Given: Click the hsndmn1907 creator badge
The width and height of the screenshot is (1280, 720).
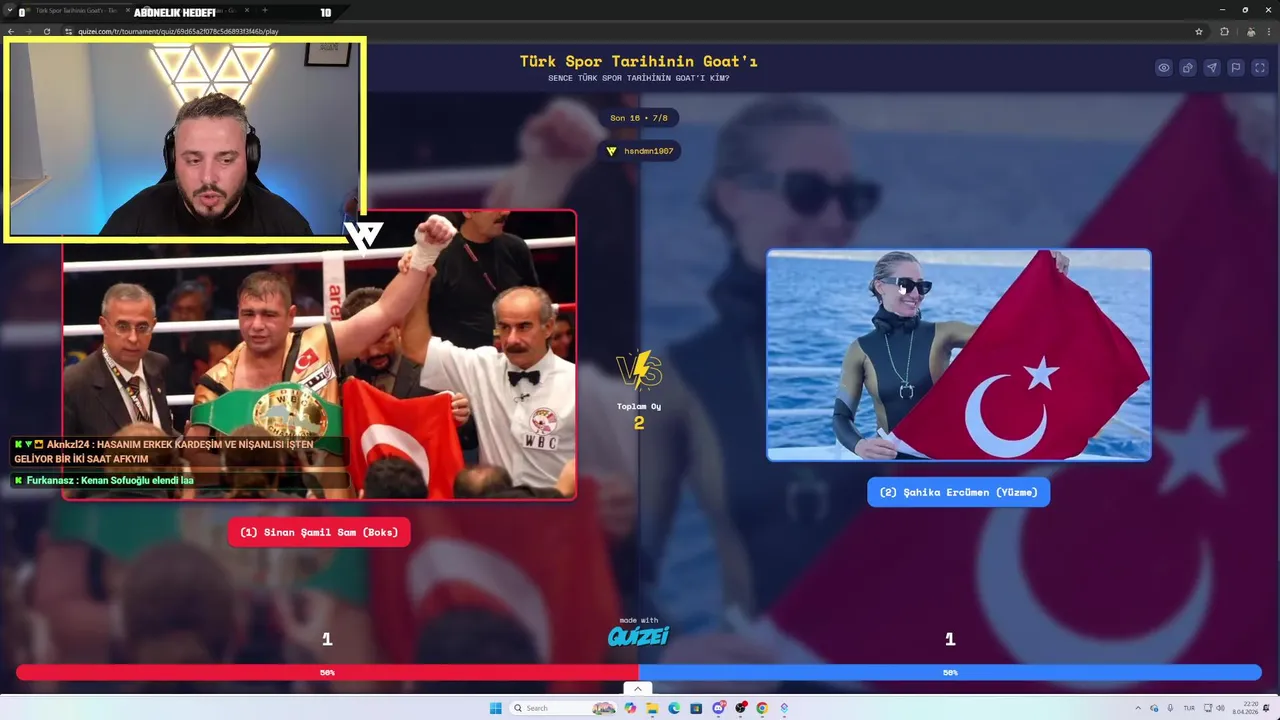Looking at the screenshot, I should point(640,151).
